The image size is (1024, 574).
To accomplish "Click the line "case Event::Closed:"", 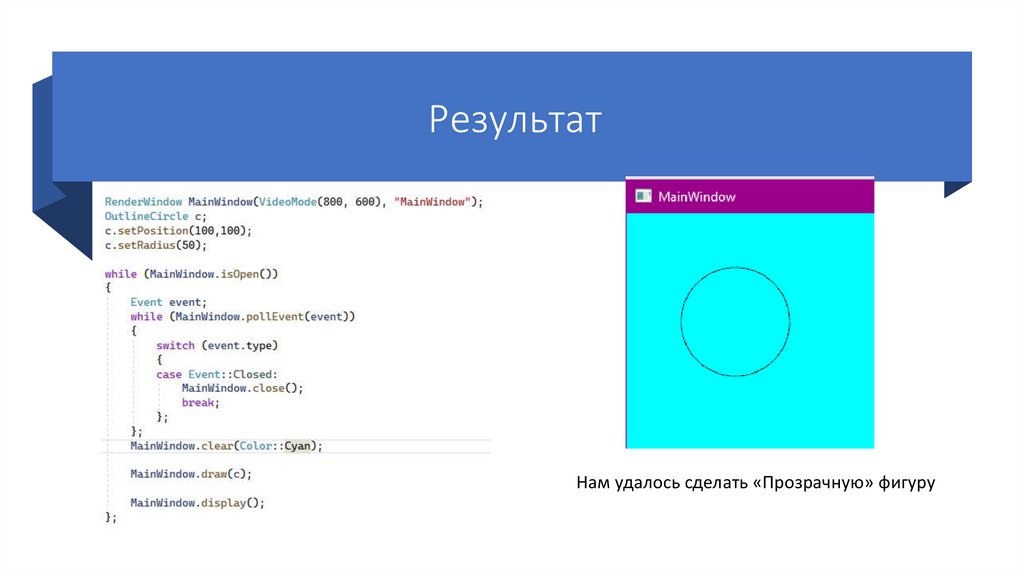I will pos(217,374).
